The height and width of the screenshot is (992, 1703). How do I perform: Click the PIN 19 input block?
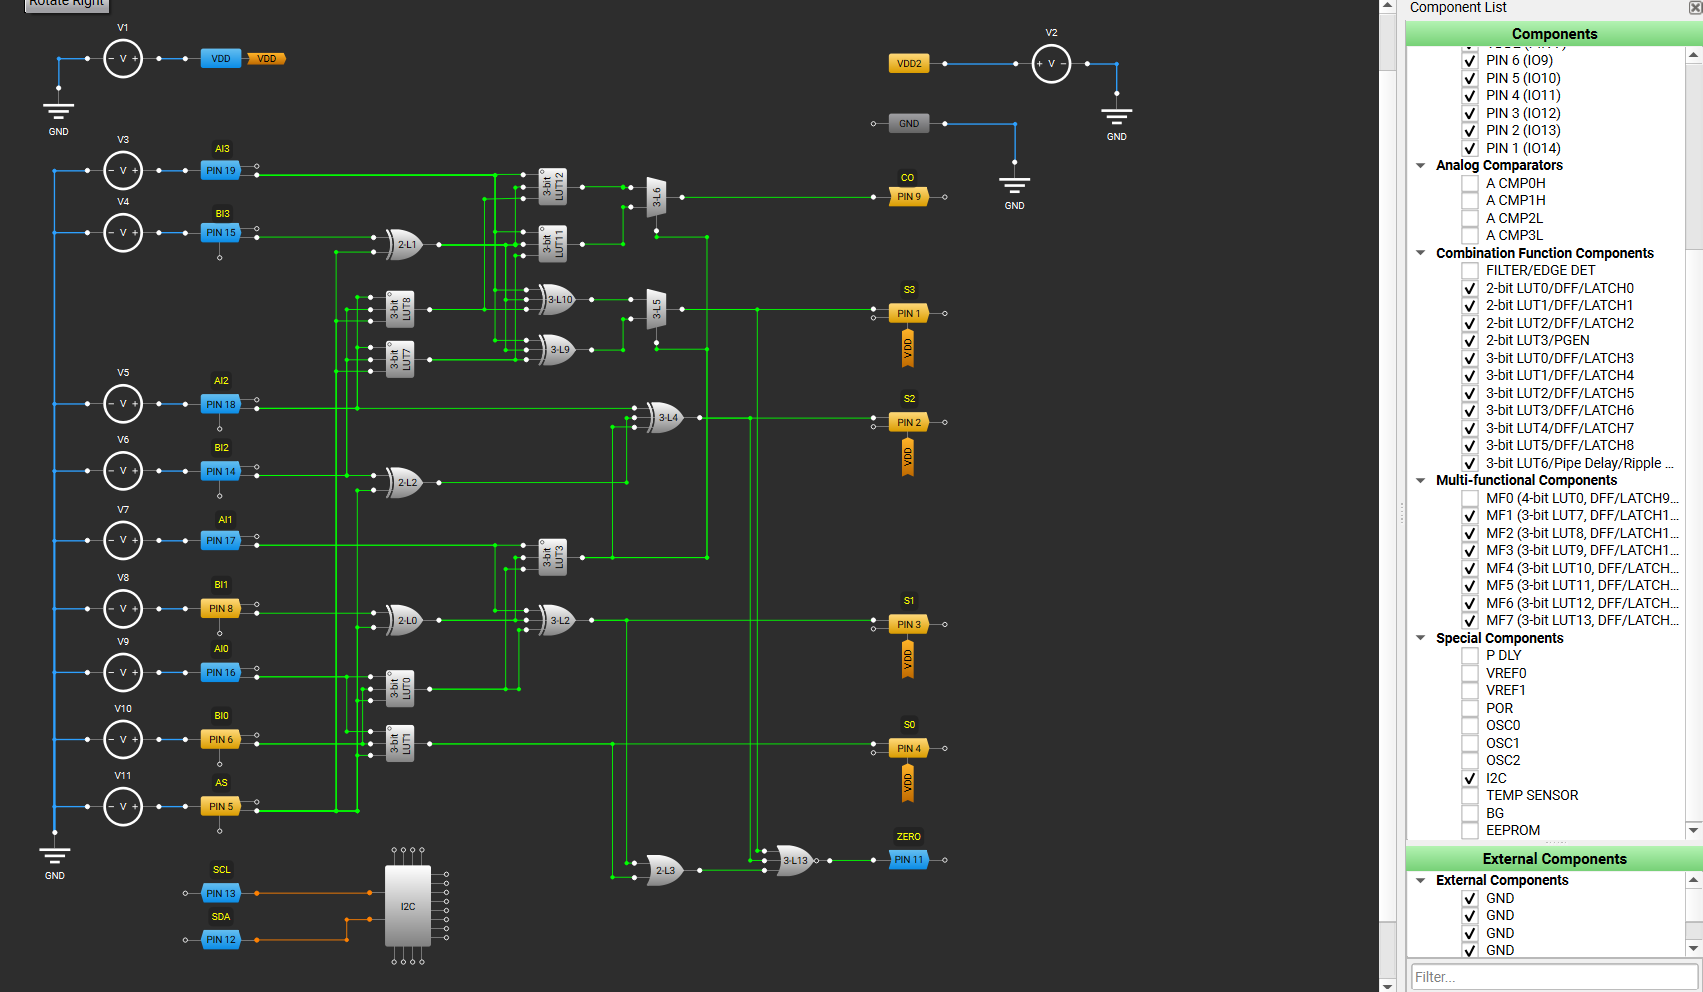[221, 171]
